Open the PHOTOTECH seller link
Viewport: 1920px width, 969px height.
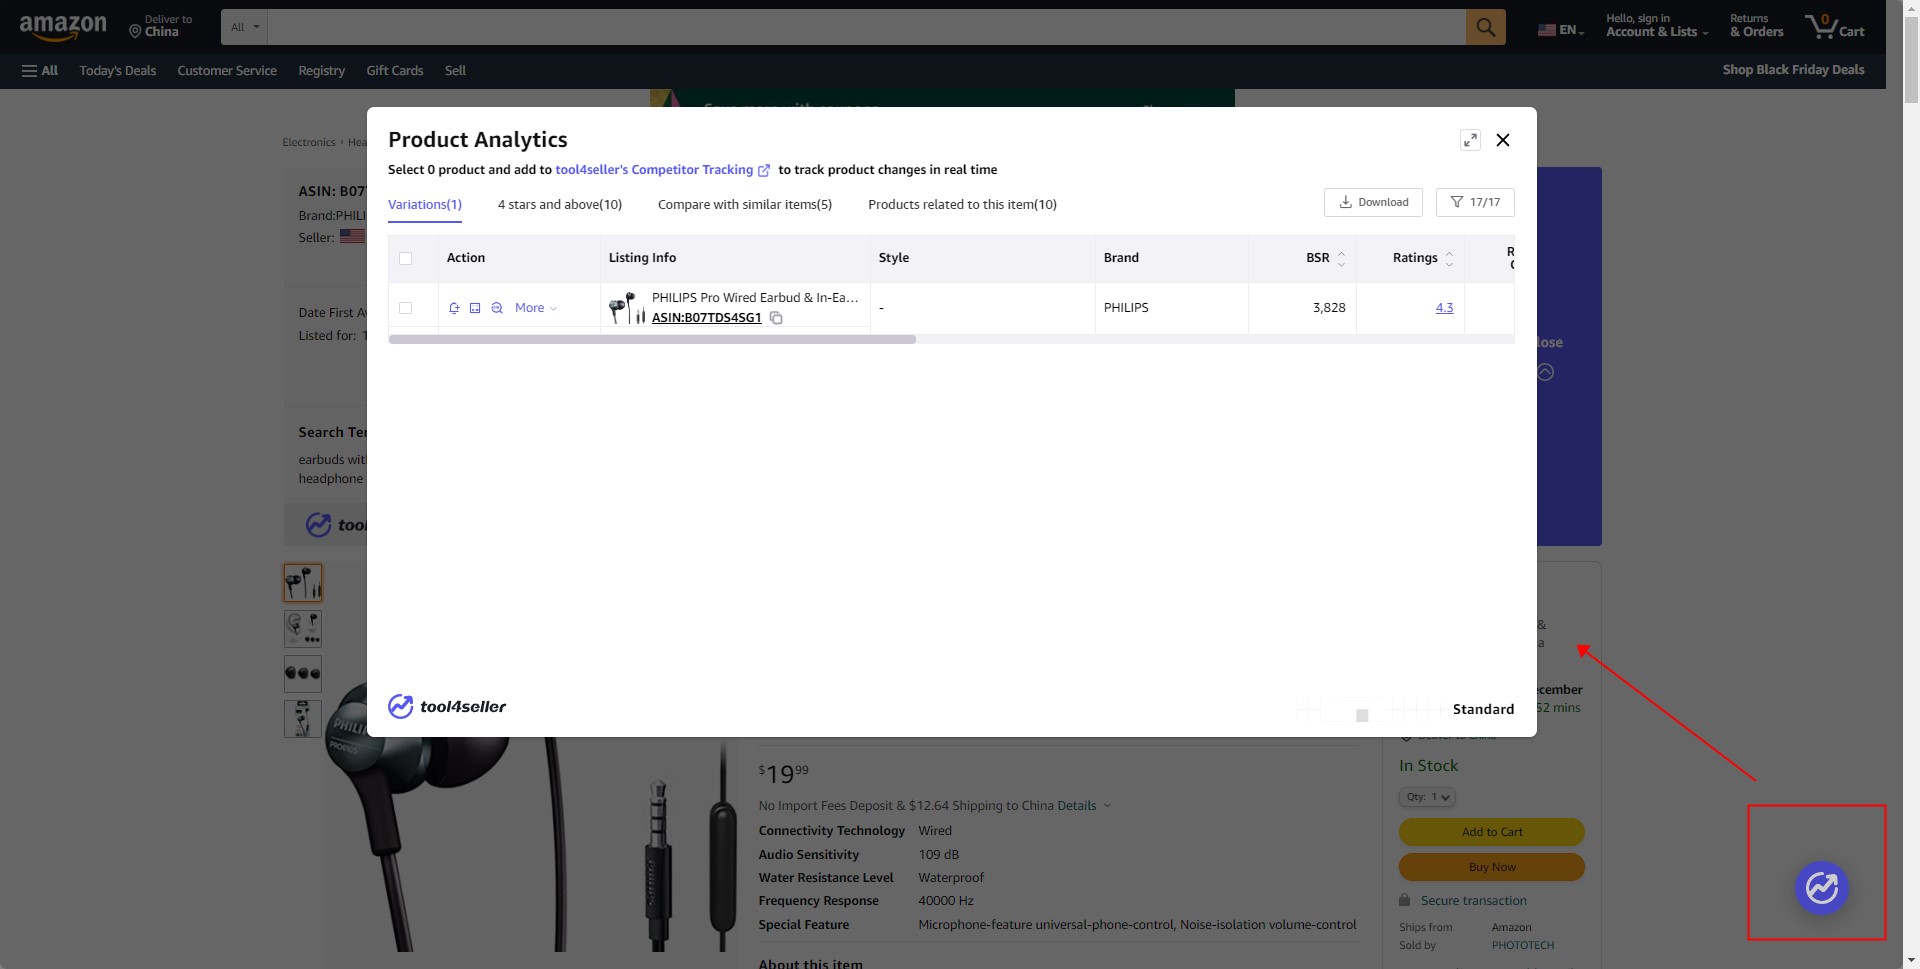pos(1522,945)
